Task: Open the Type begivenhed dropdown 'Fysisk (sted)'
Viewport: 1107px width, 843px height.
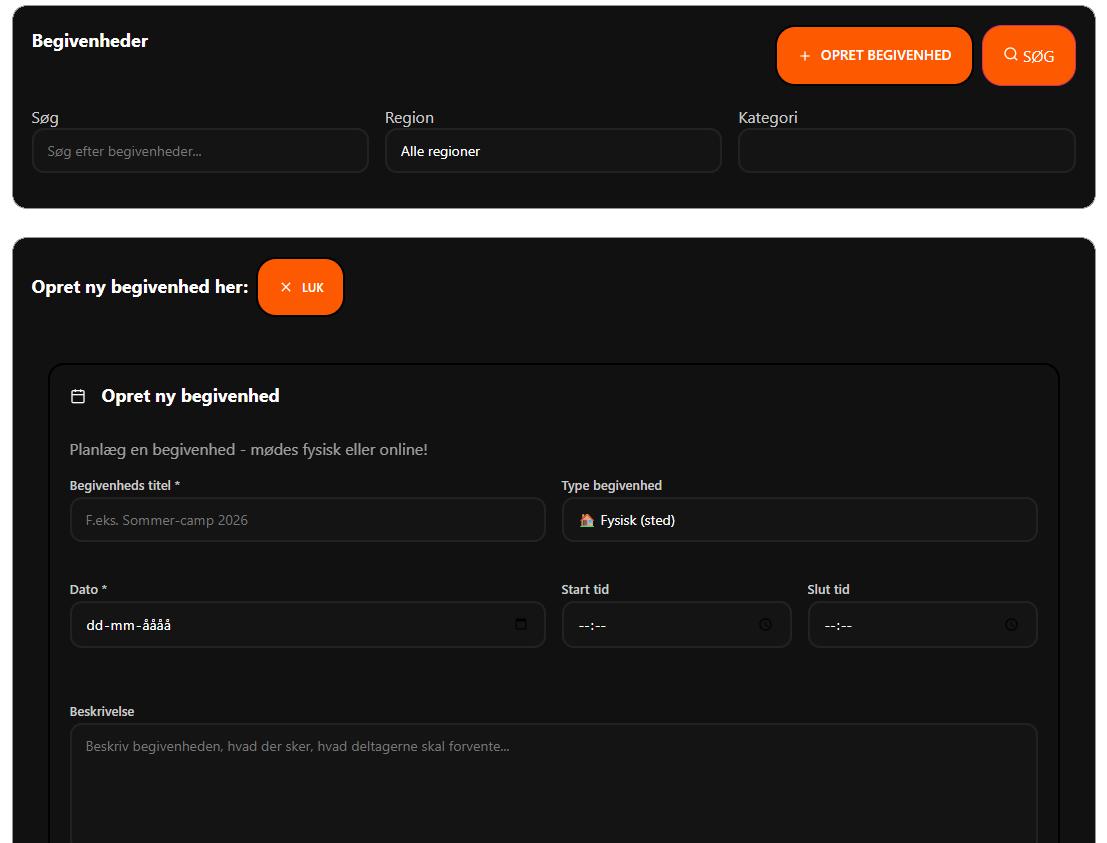Action: click(x=799, y=520)
